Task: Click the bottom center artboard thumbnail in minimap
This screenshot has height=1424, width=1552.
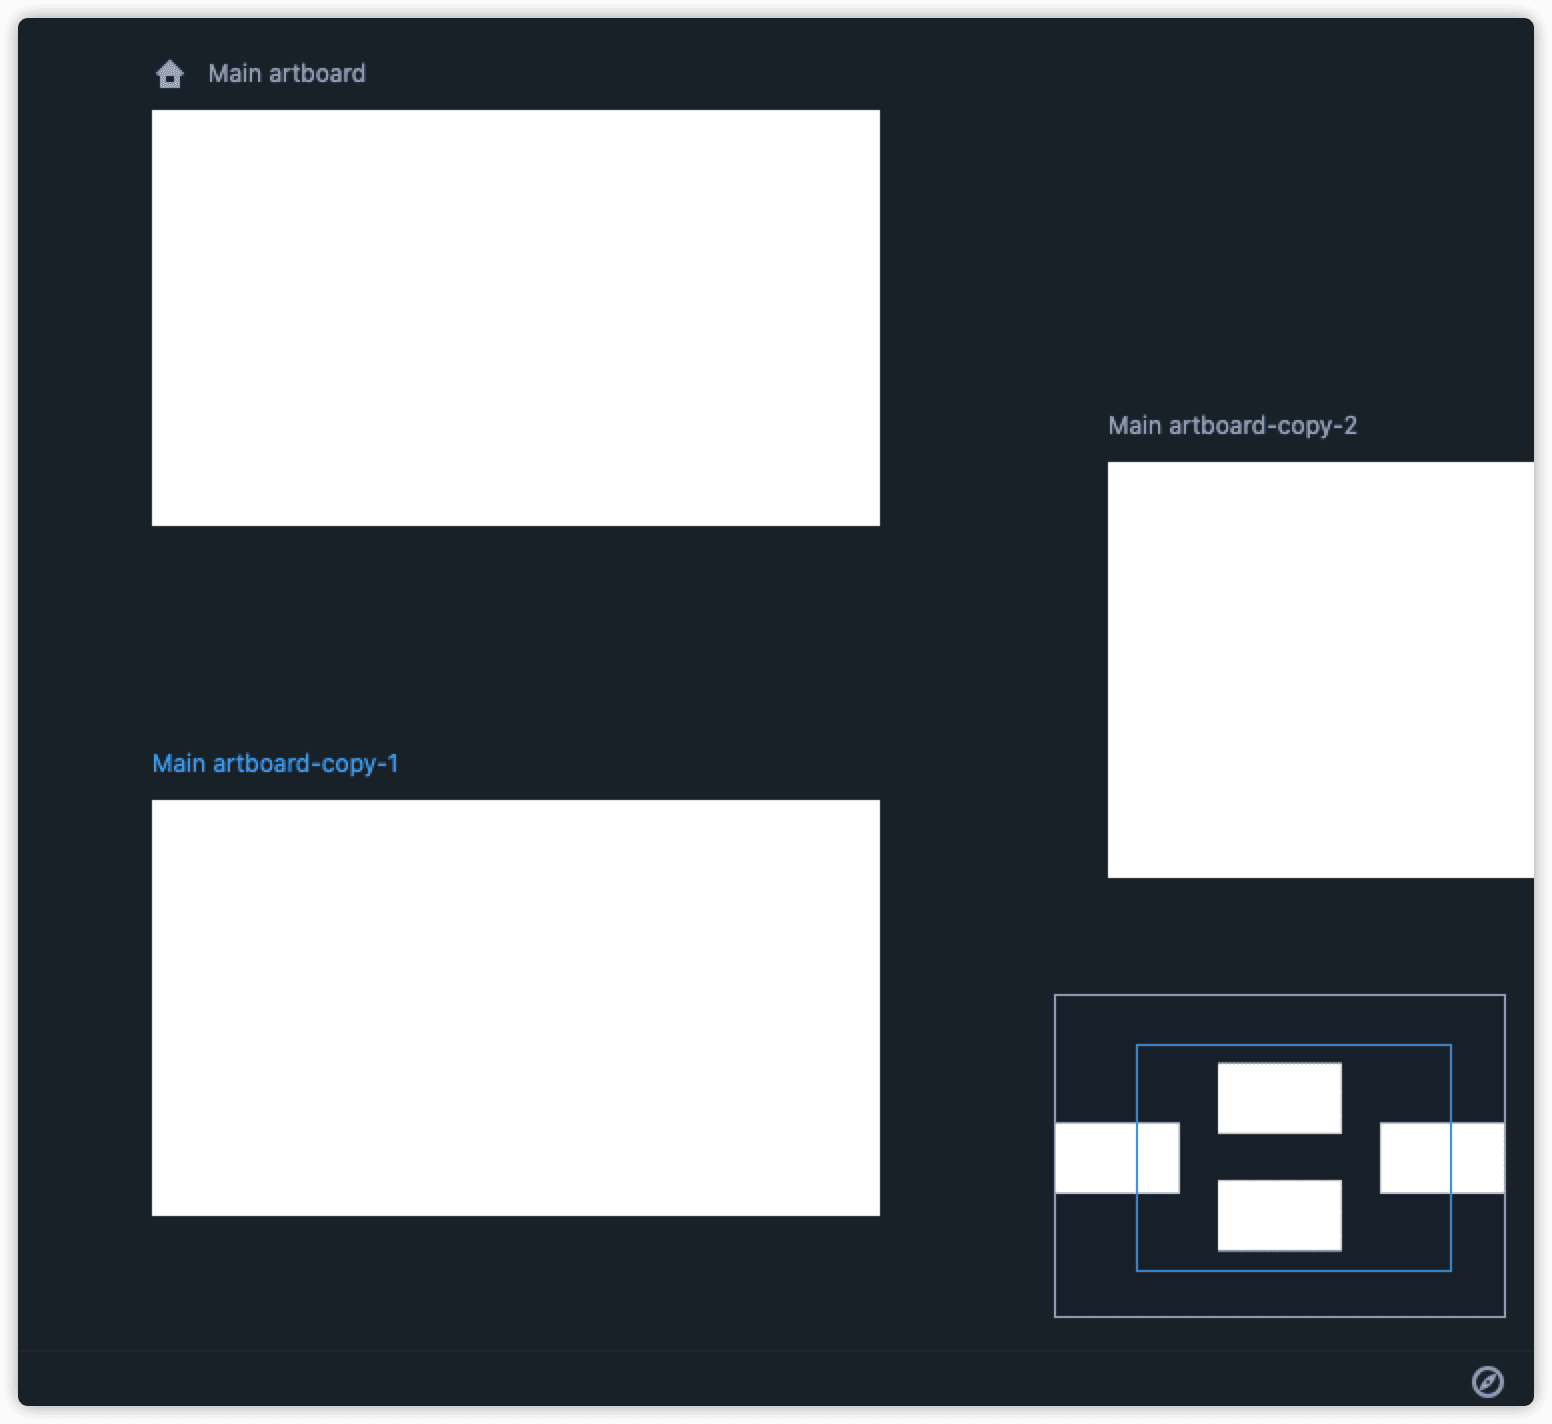Action: point(1279,1215)
